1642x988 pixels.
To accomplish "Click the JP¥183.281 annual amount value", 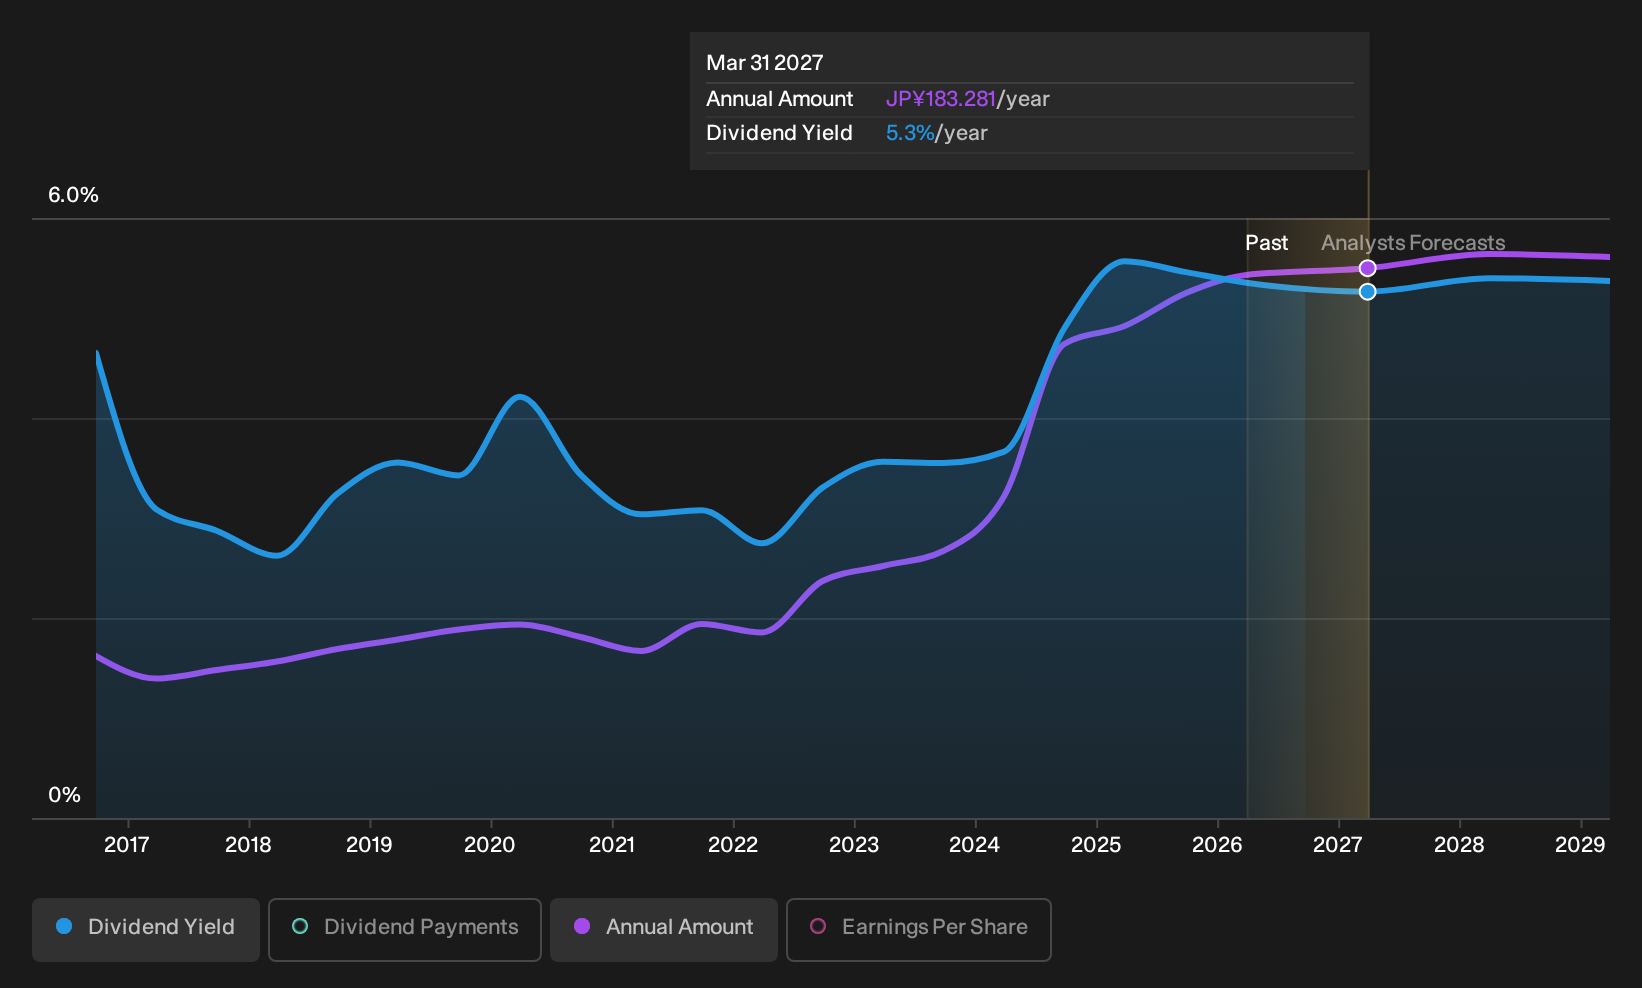I will tap(941, 99).
